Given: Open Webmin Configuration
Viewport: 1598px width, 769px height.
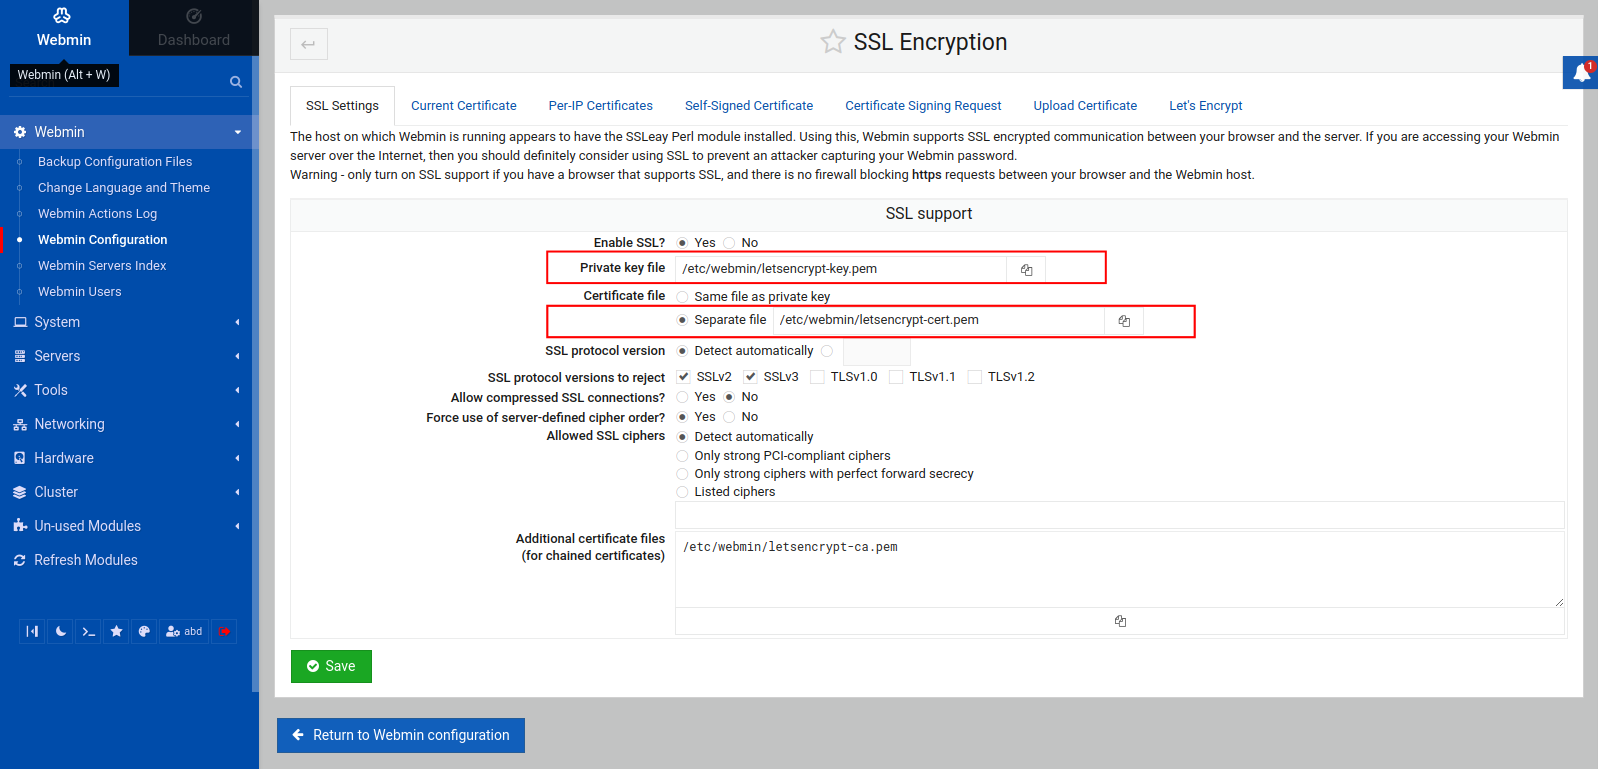Looking at the screenshot, I should [102, 240].
